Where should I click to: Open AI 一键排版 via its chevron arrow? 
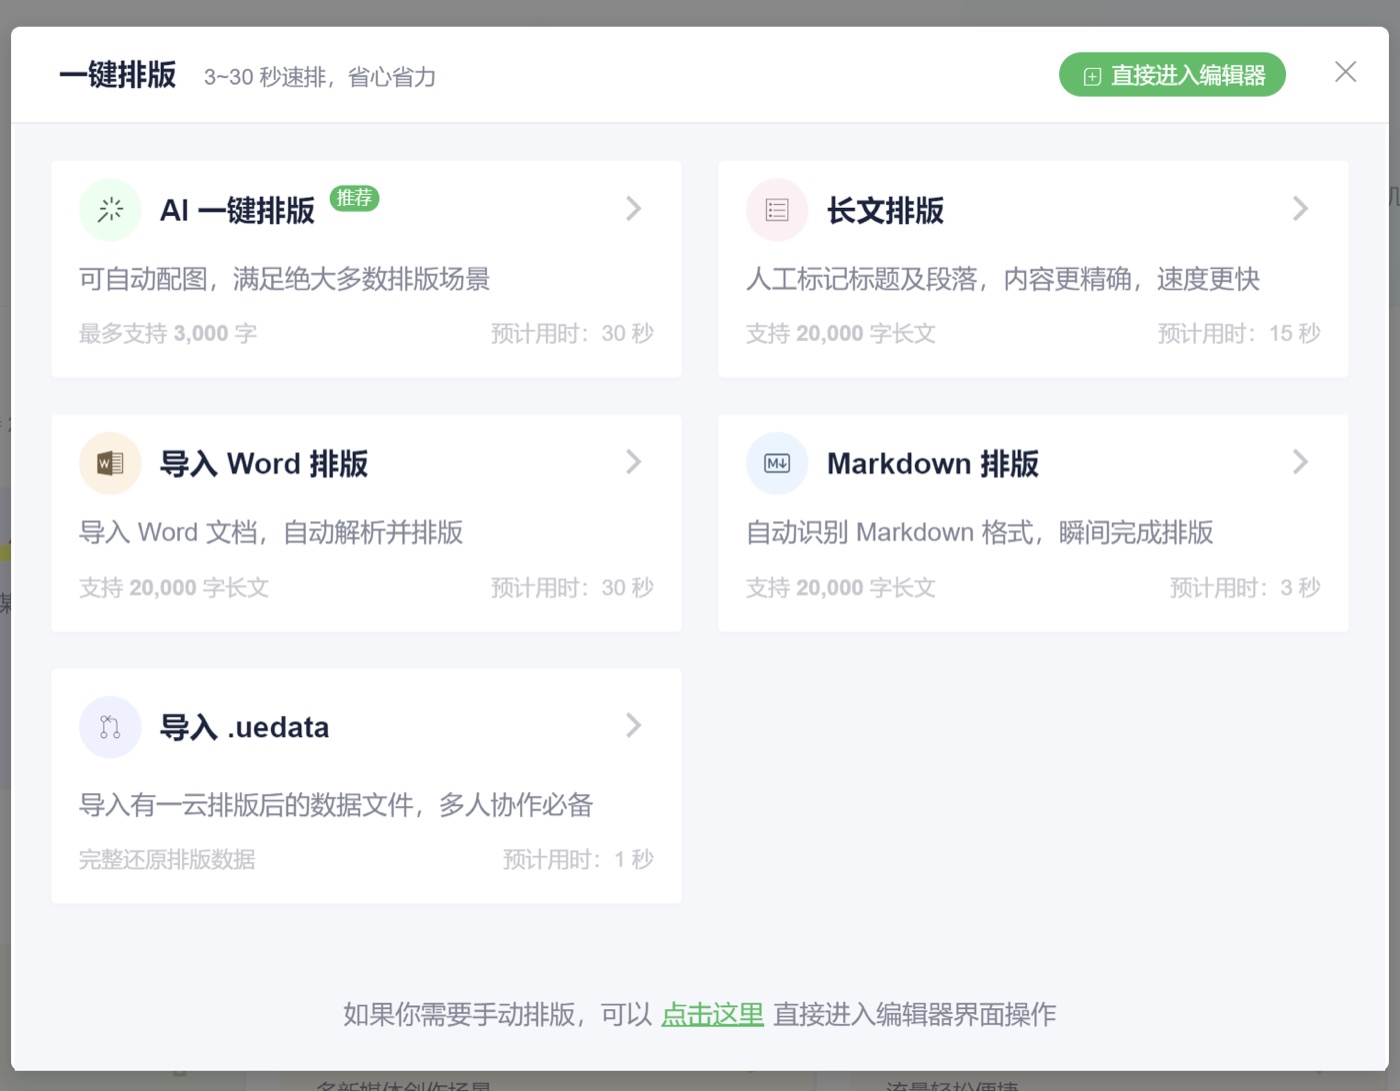pos(633,208)
